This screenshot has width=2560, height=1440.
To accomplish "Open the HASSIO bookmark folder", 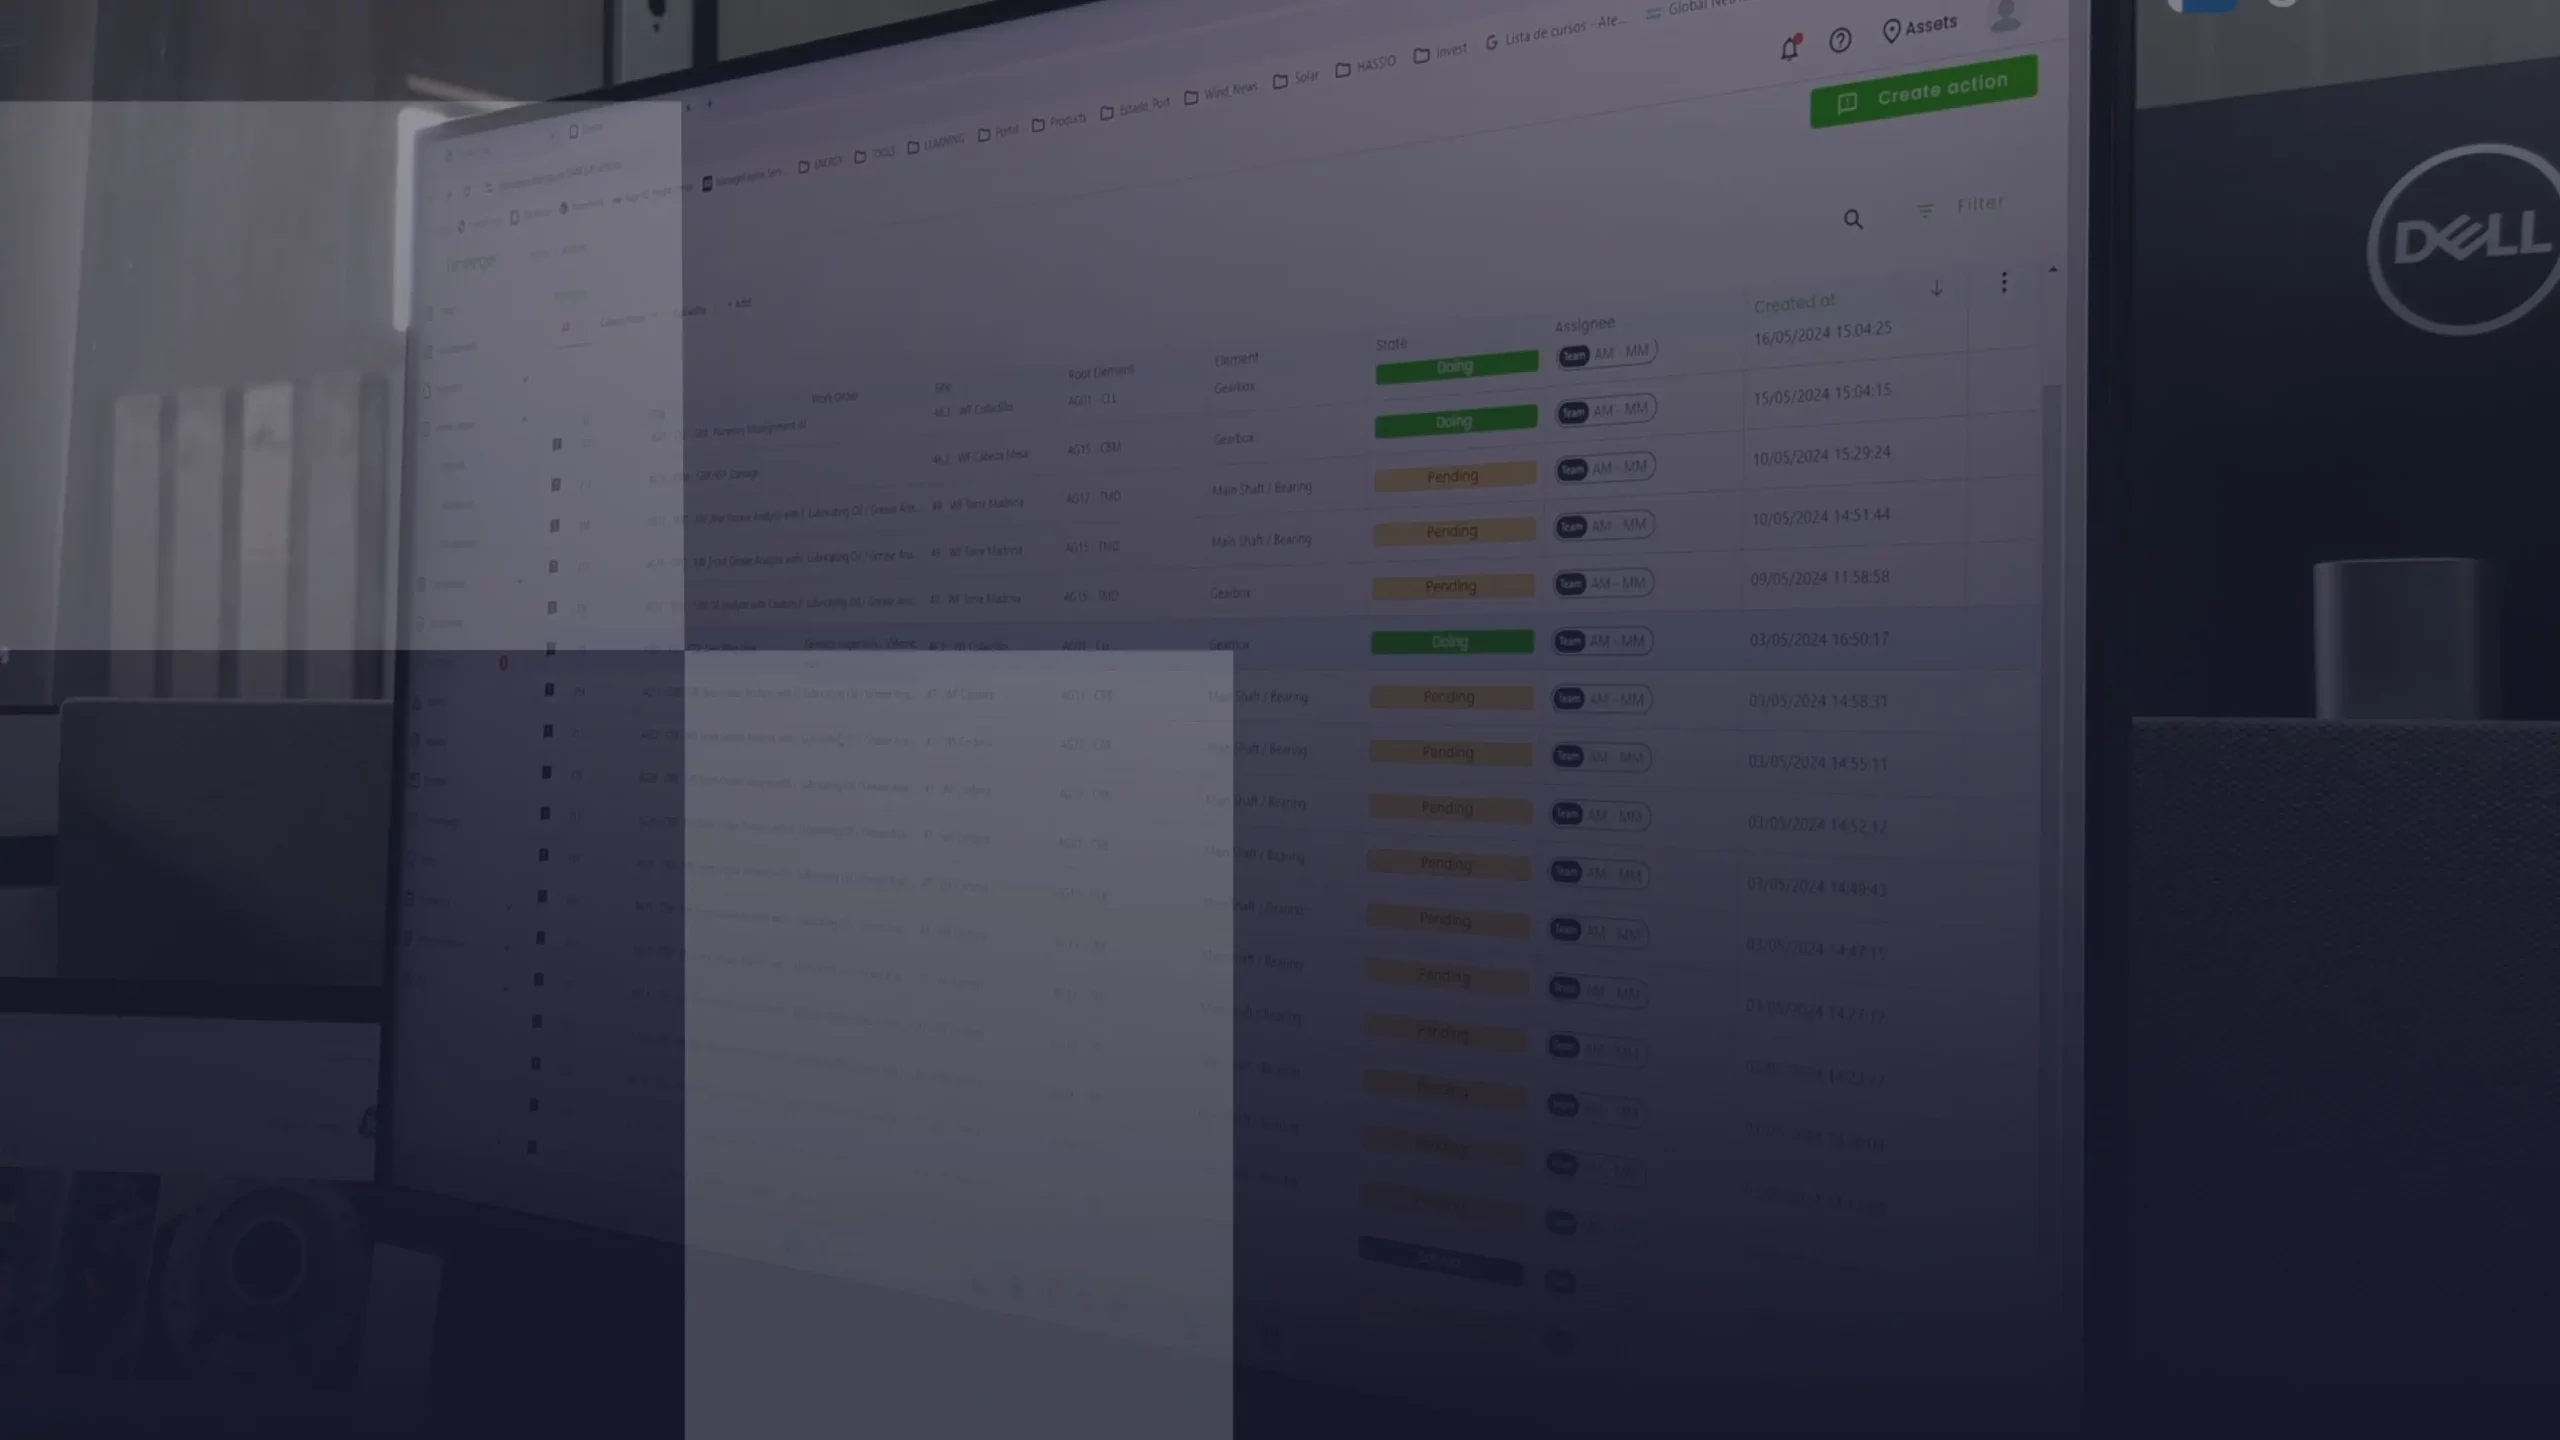I will (x=1365, y=65).
